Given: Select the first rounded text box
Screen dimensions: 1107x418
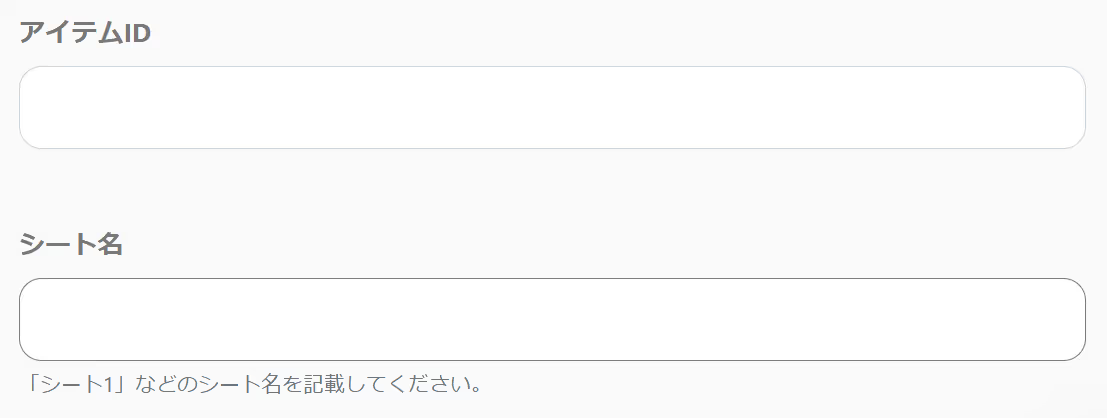Looking at the screenshot, I should [552, 107].
